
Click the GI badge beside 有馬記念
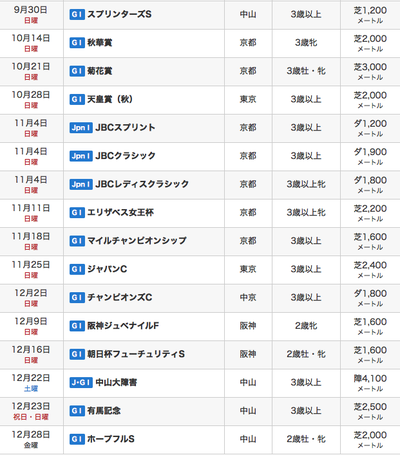tap(77, 411)
